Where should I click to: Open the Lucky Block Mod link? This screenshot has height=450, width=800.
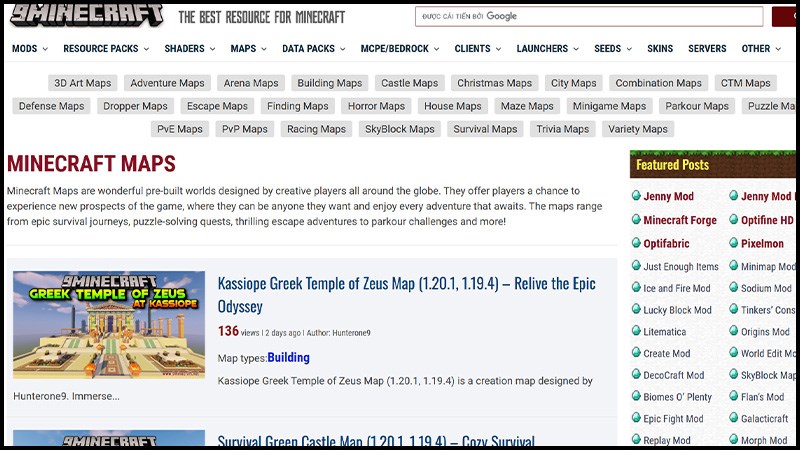pos(677,310)
